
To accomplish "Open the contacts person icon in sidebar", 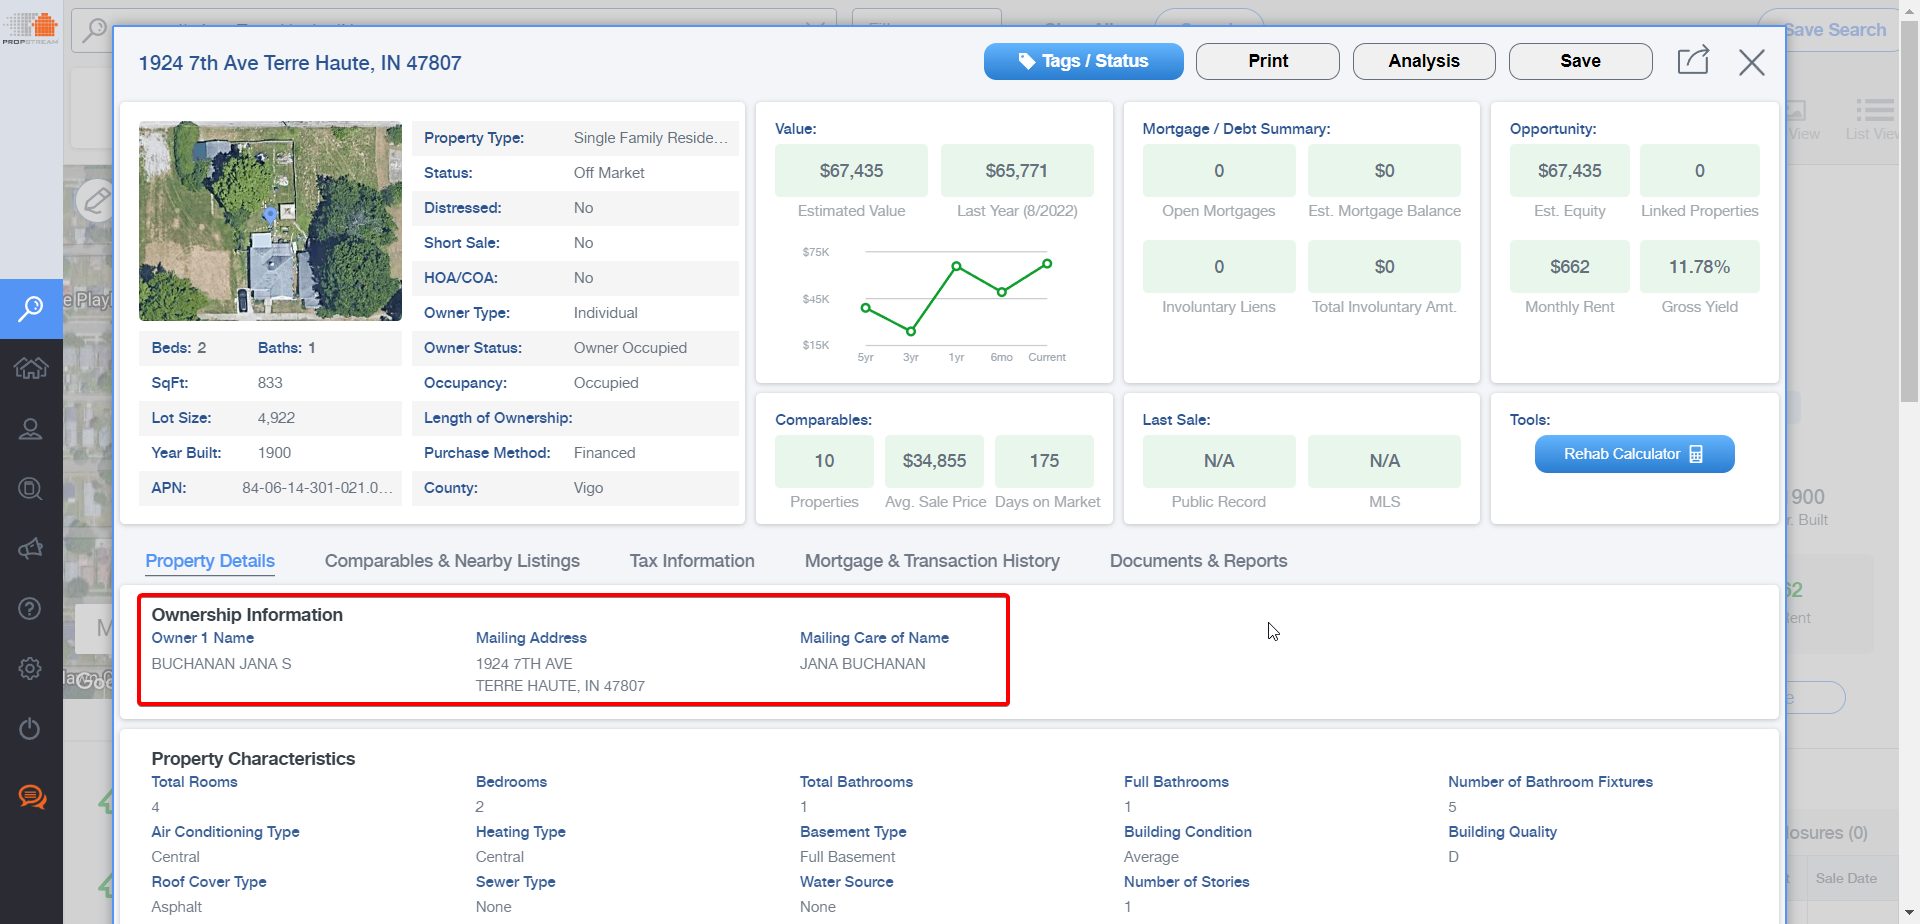I will [x=31, y=429].
